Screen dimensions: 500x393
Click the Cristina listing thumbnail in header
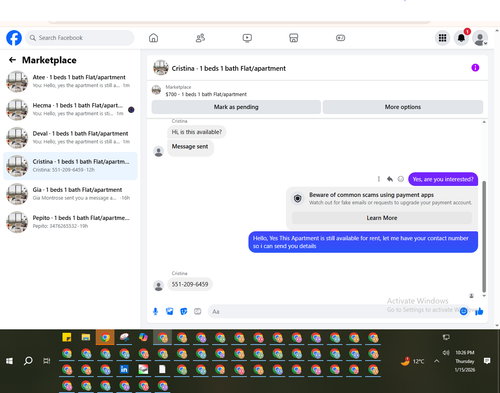coord(161,68)
